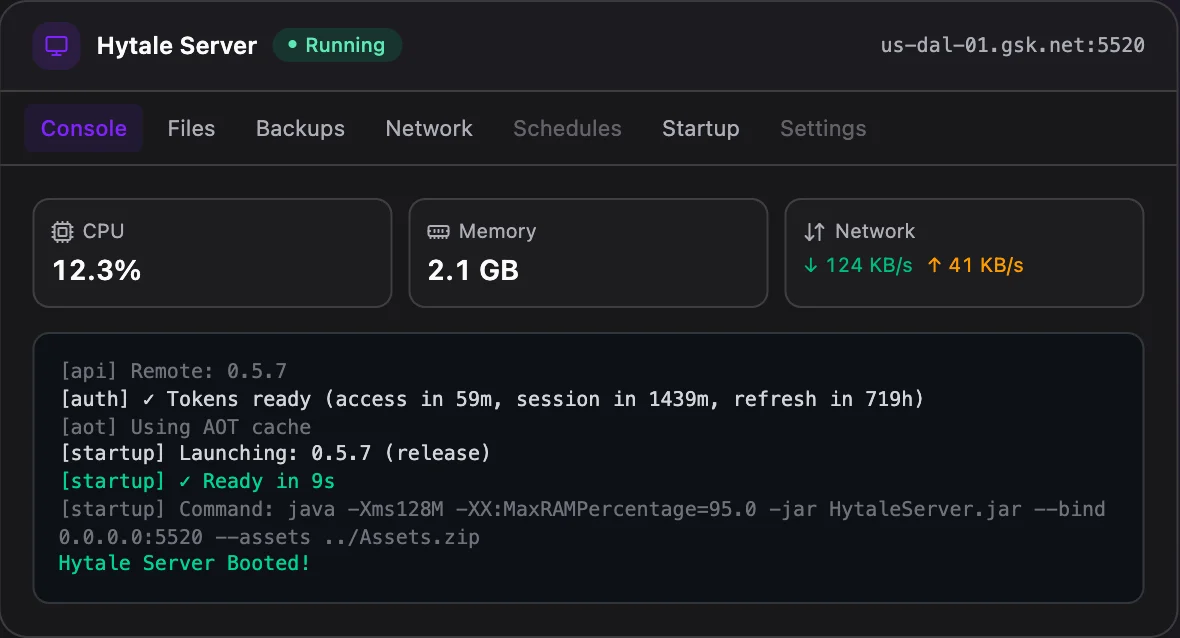The image size is (1180, 638).
Task: Click the purple server monitor icon
Action: (x=56, y=46)
